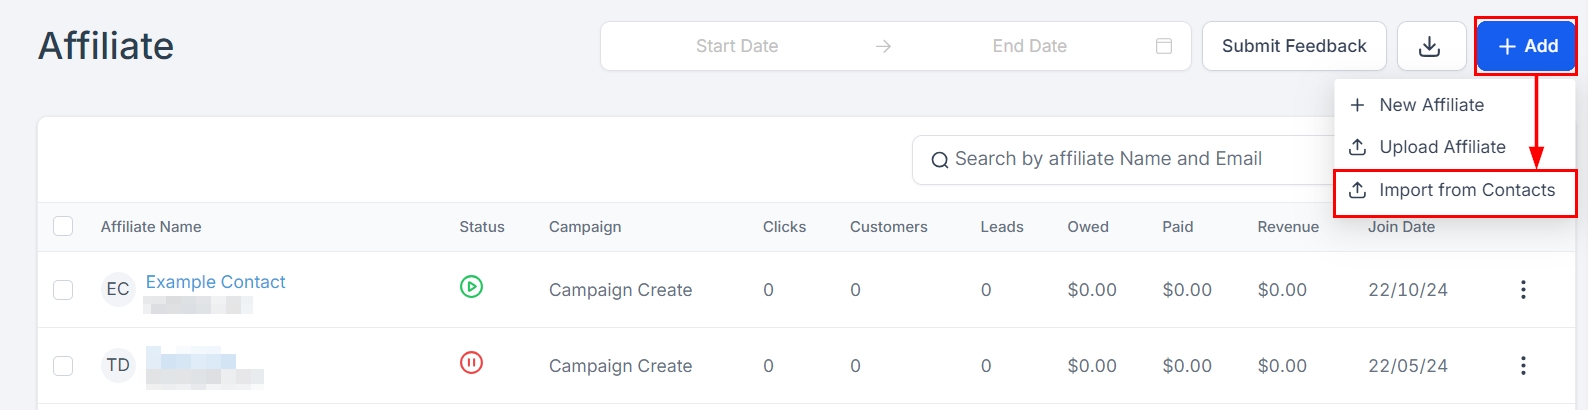This screenshot has height=410, width=1588.
Task: Click the download export icon button
Action: pyautogui.click(x=1430, y=46)
